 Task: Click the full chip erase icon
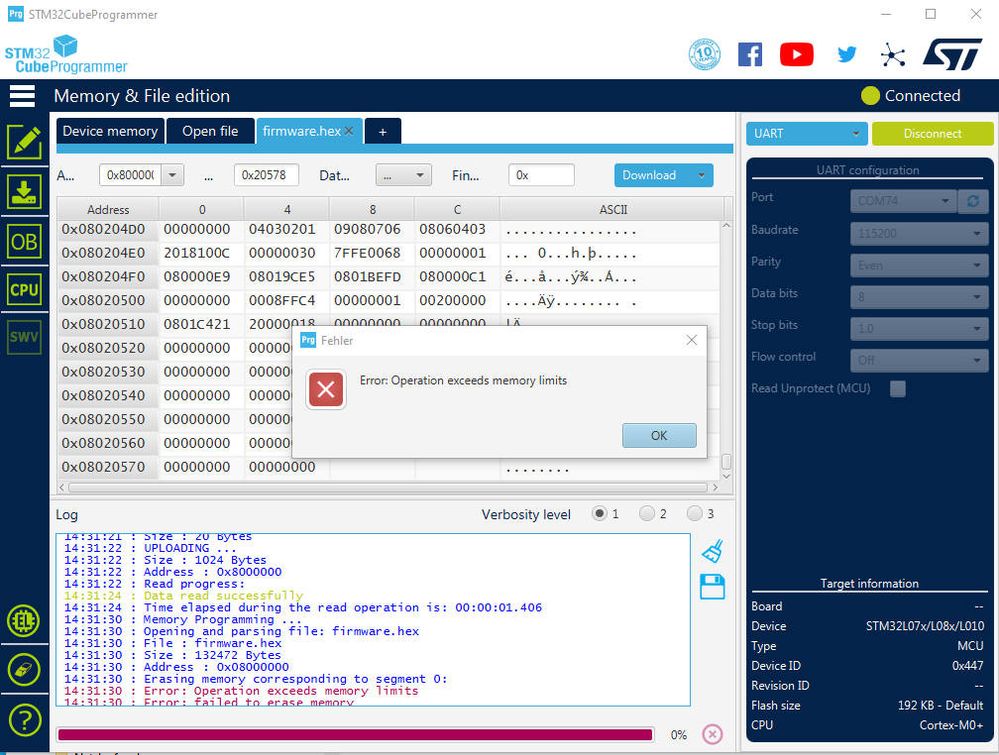24,670
